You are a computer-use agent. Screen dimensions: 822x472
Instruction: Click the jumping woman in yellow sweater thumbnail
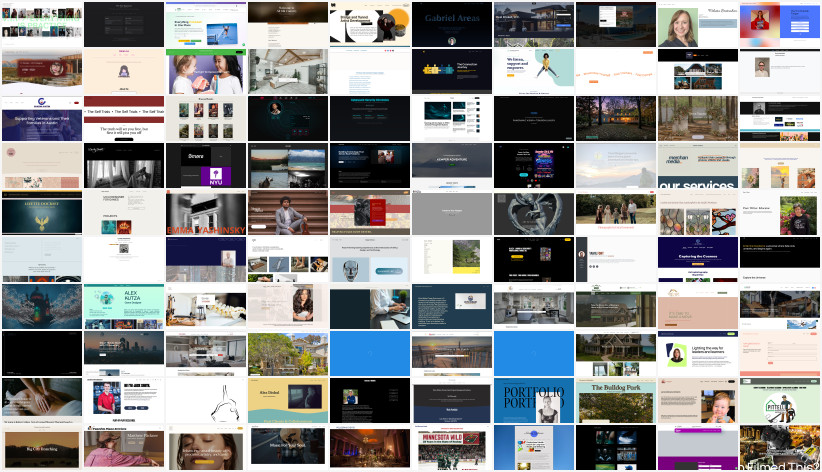pyautogui.click(x=534, y=71)
